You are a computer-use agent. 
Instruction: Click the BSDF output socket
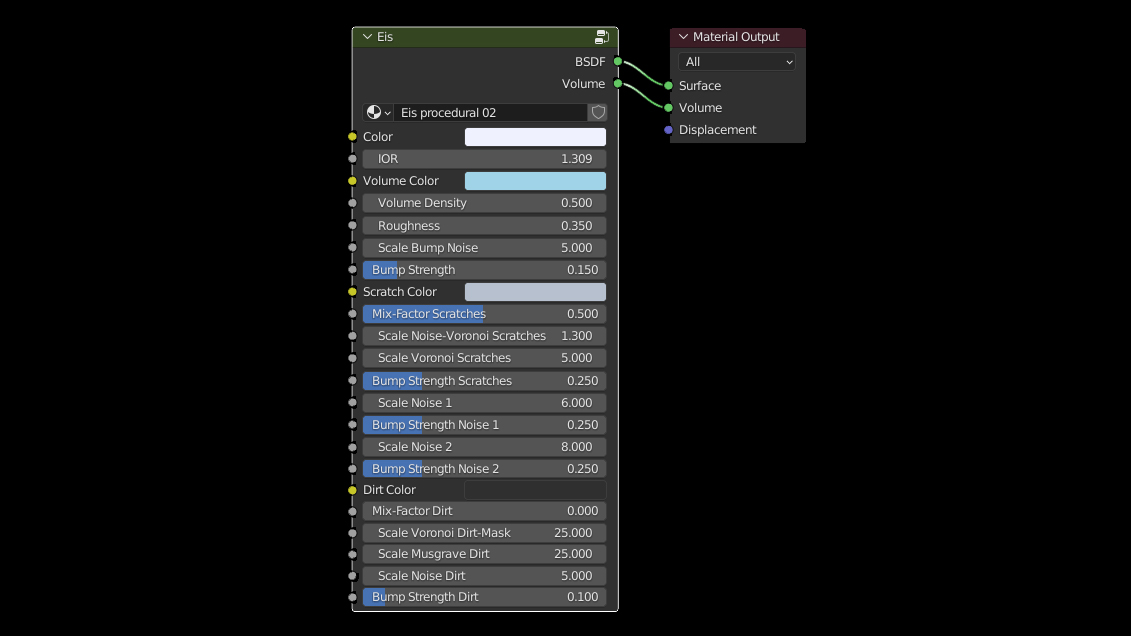(618, 62)
